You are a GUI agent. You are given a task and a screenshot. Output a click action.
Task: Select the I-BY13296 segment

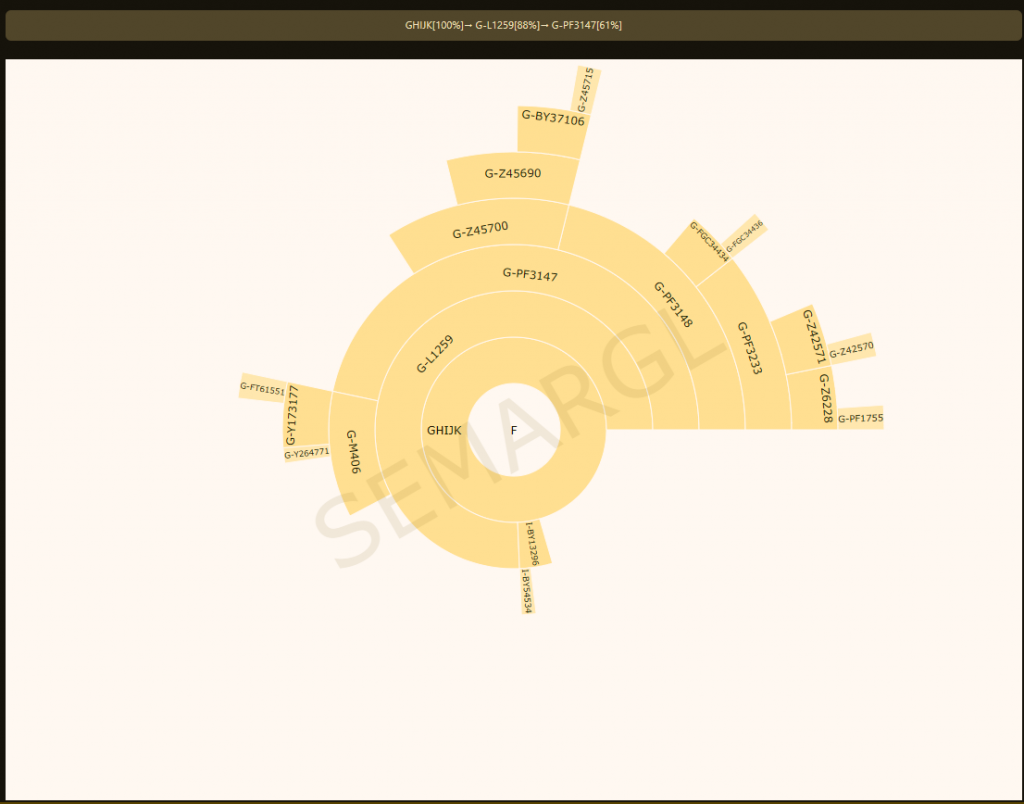tap(532, 543)
